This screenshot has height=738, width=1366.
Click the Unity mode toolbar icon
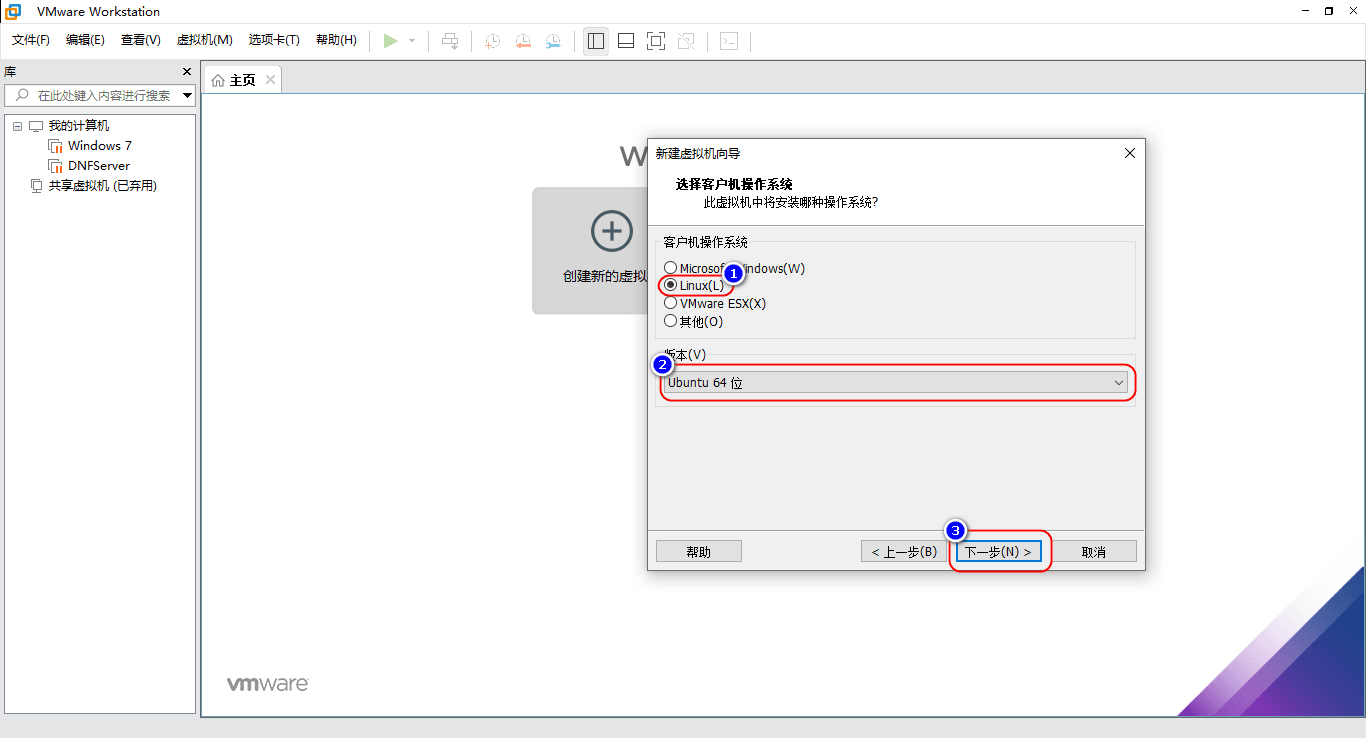(x=686, y=41)
